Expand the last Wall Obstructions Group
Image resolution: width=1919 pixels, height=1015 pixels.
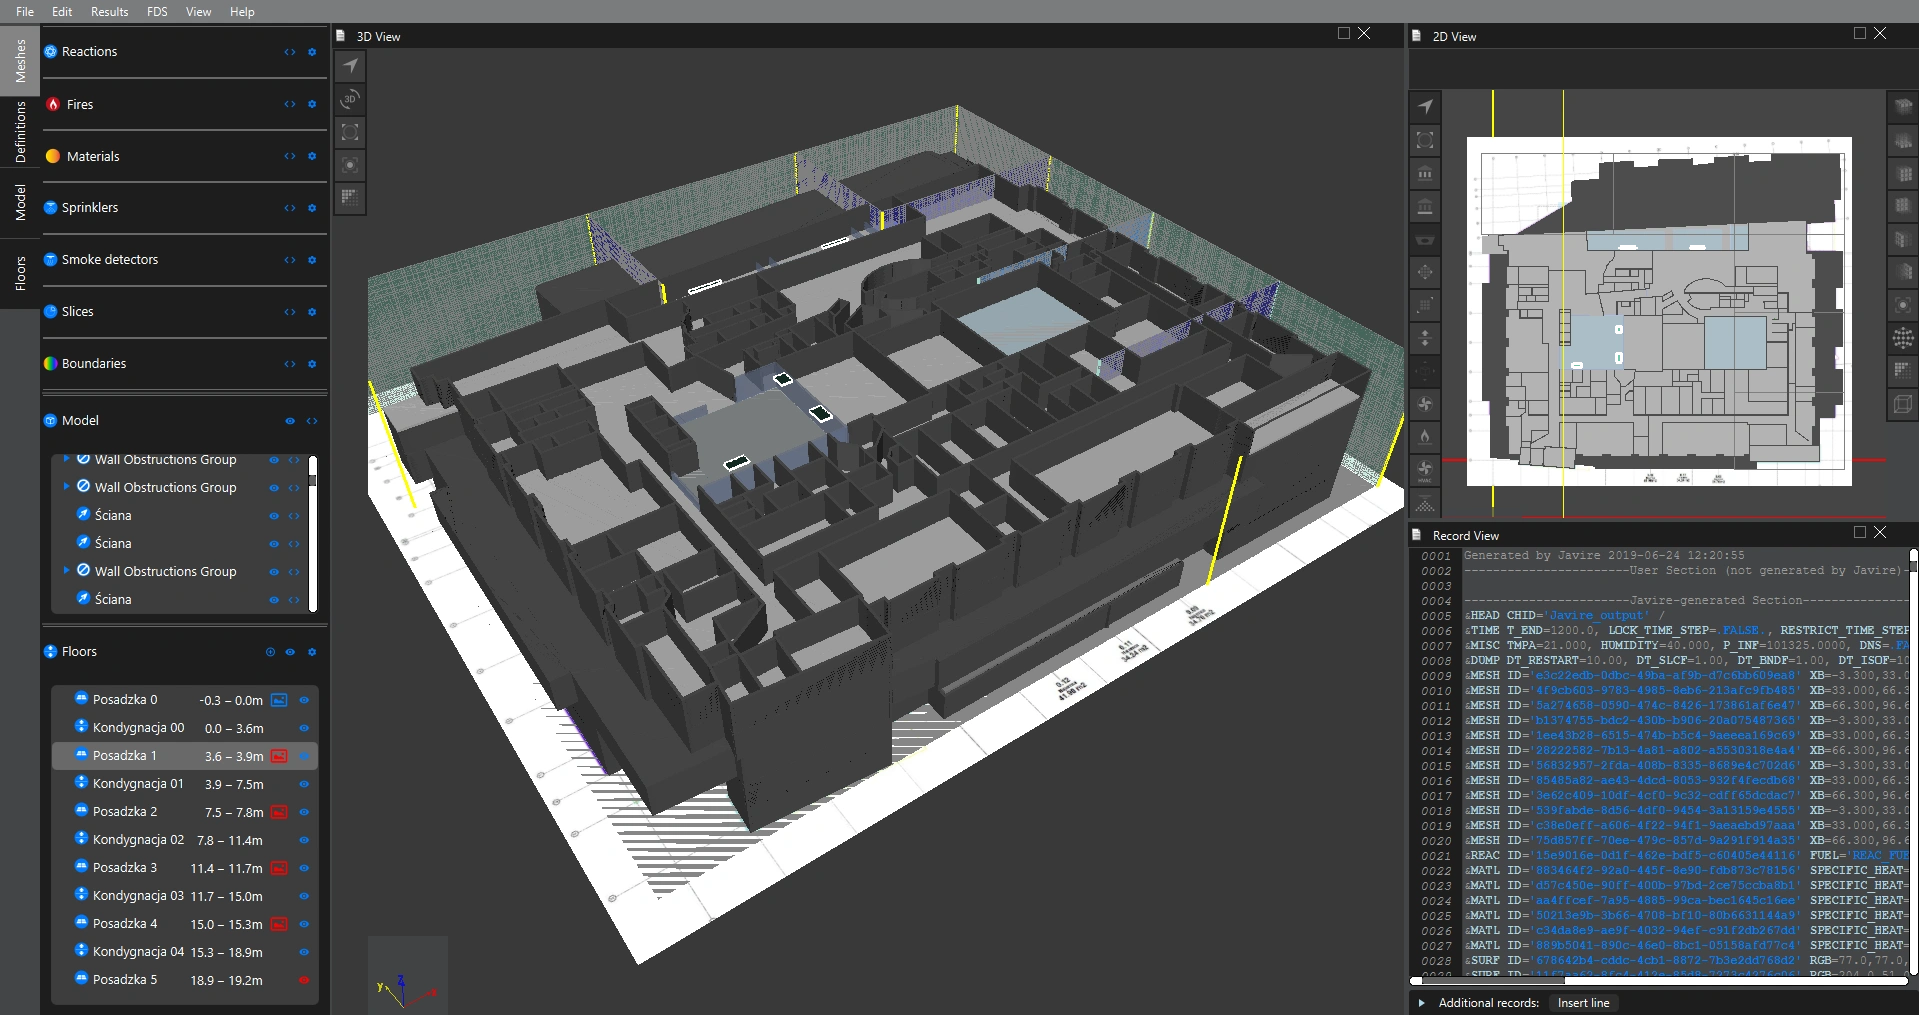[x=67, y=571]
